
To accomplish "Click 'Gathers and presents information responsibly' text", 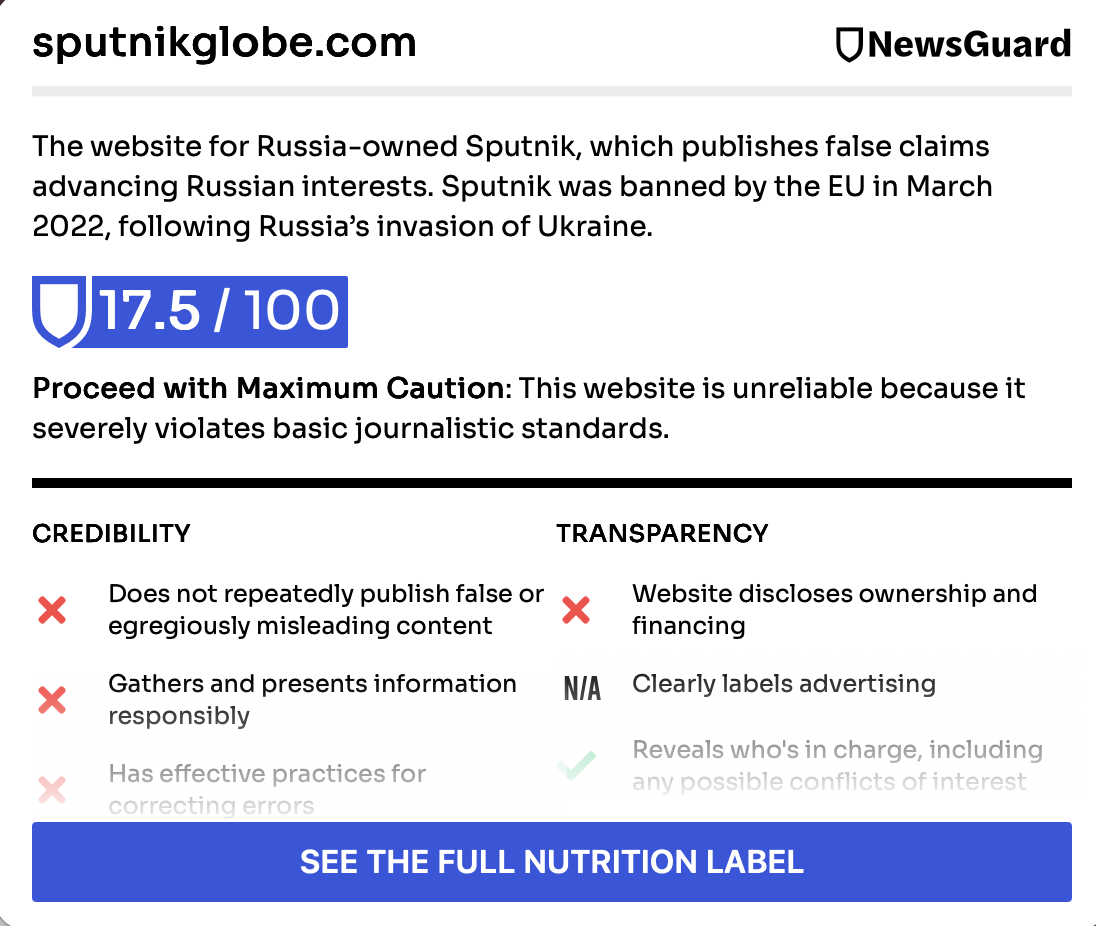I will pyautogui.click(x=312, y=699).
